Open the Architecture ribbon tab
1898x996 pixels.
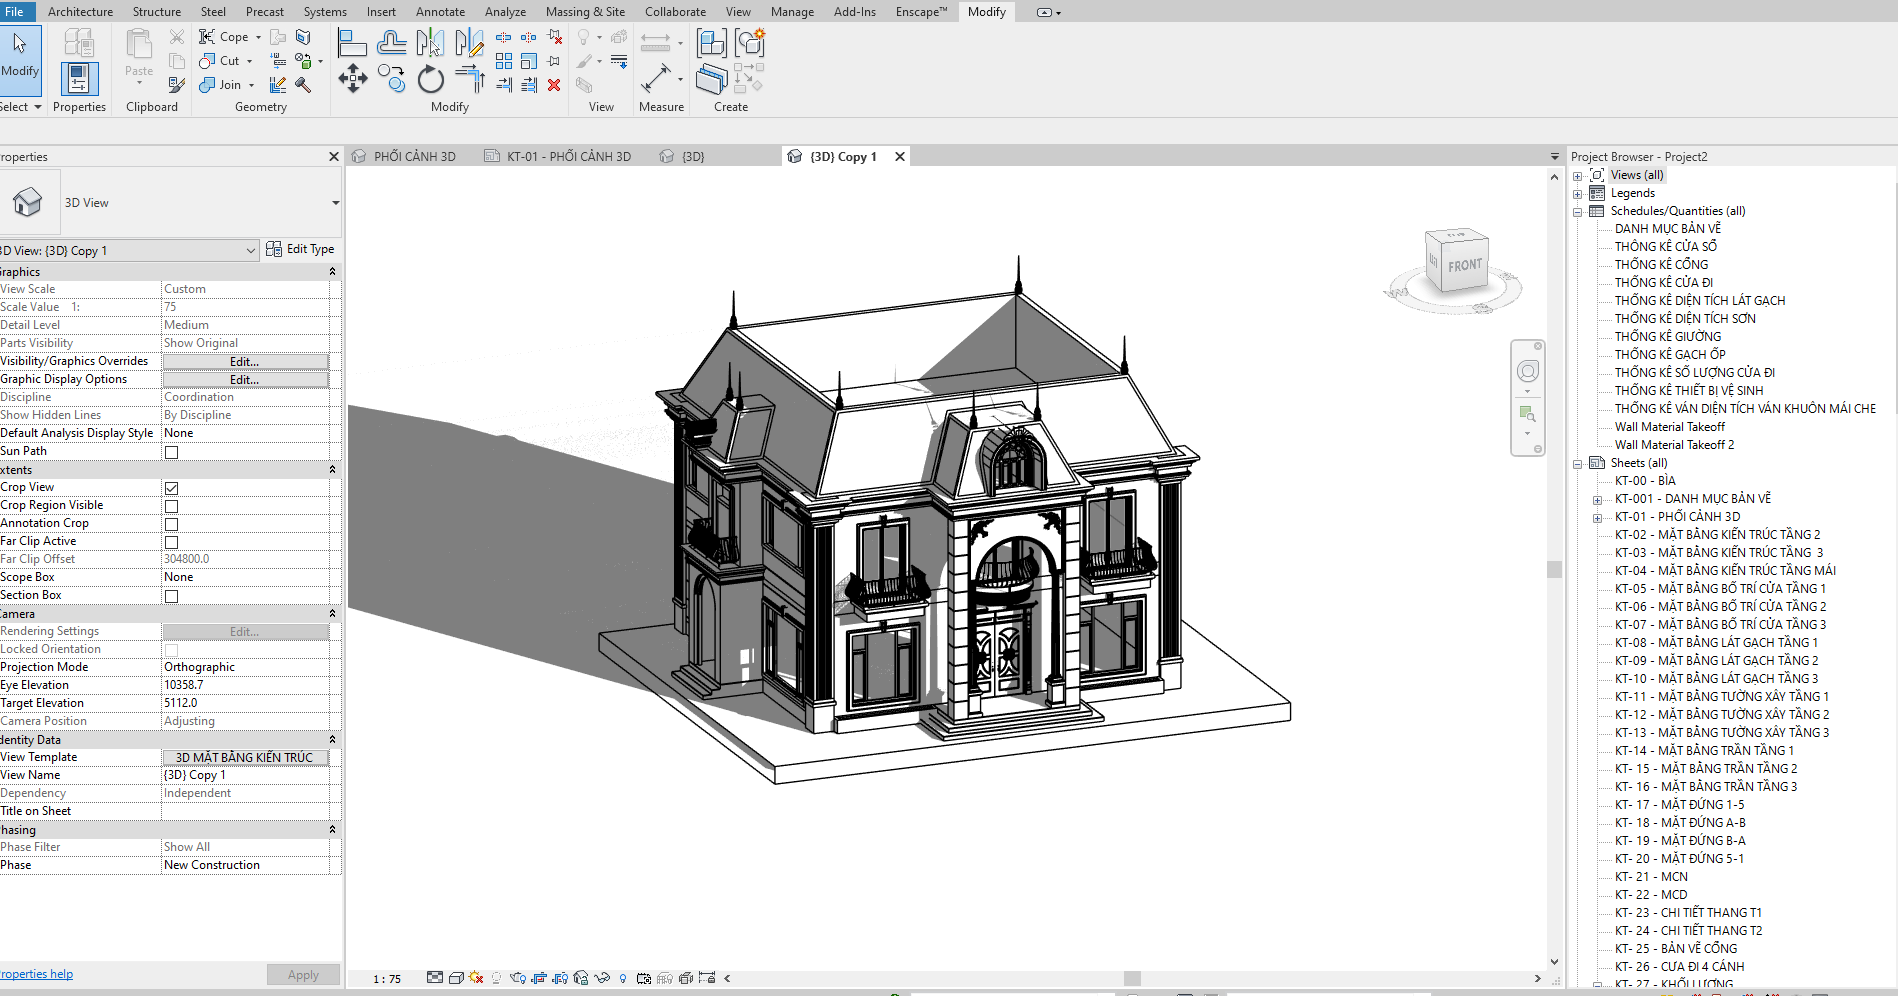click(x=80, y=12)
